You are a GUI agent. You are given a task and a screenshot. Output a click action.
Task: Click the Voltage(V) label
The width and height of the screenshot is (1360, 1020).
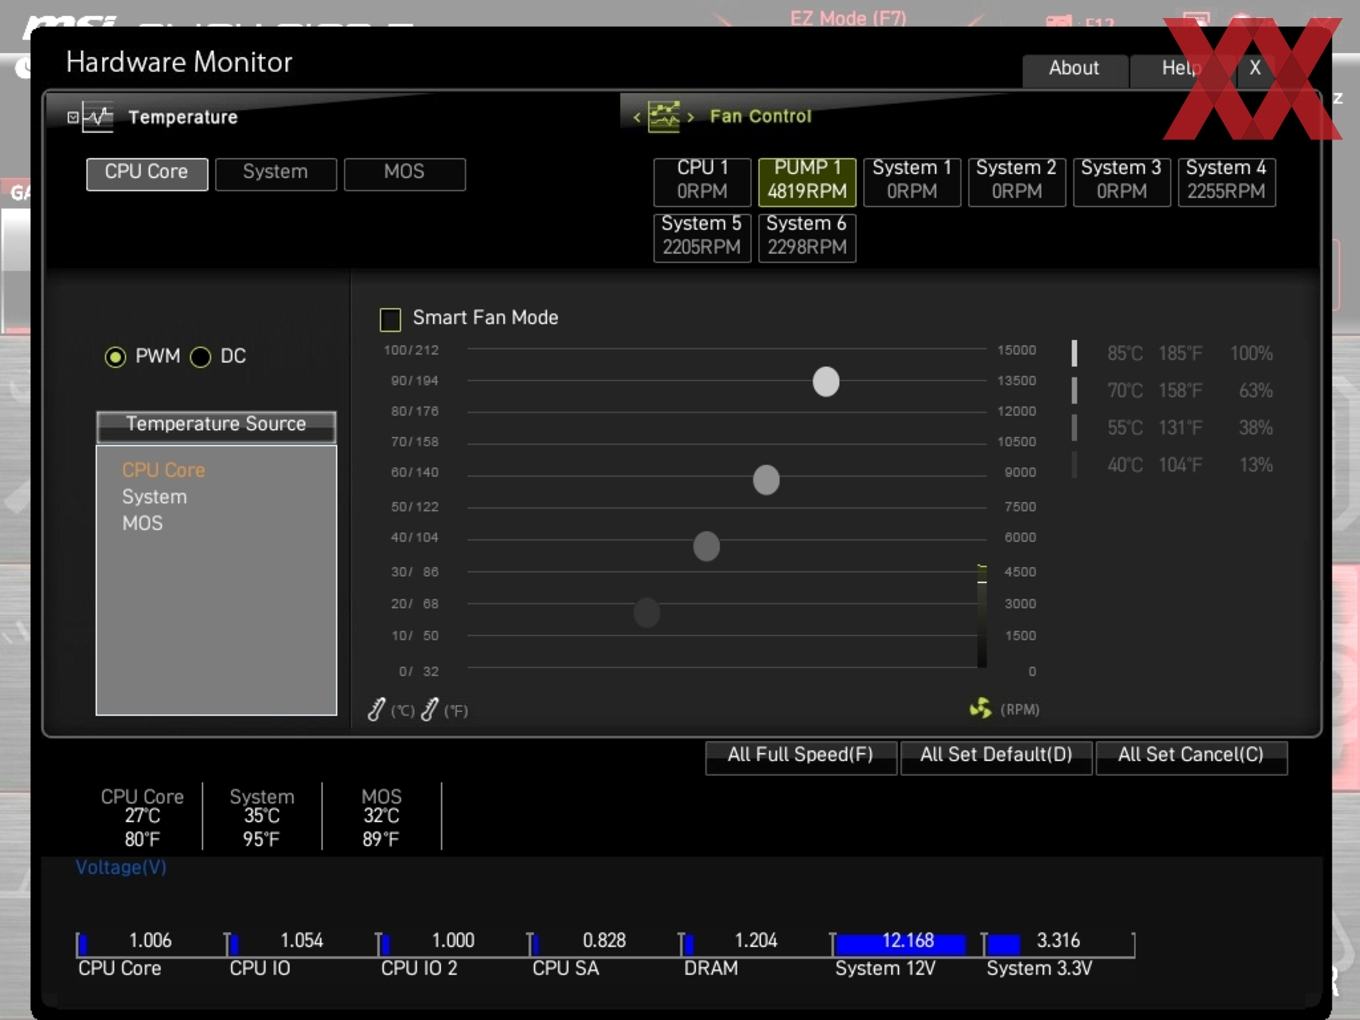coord(121,867)
